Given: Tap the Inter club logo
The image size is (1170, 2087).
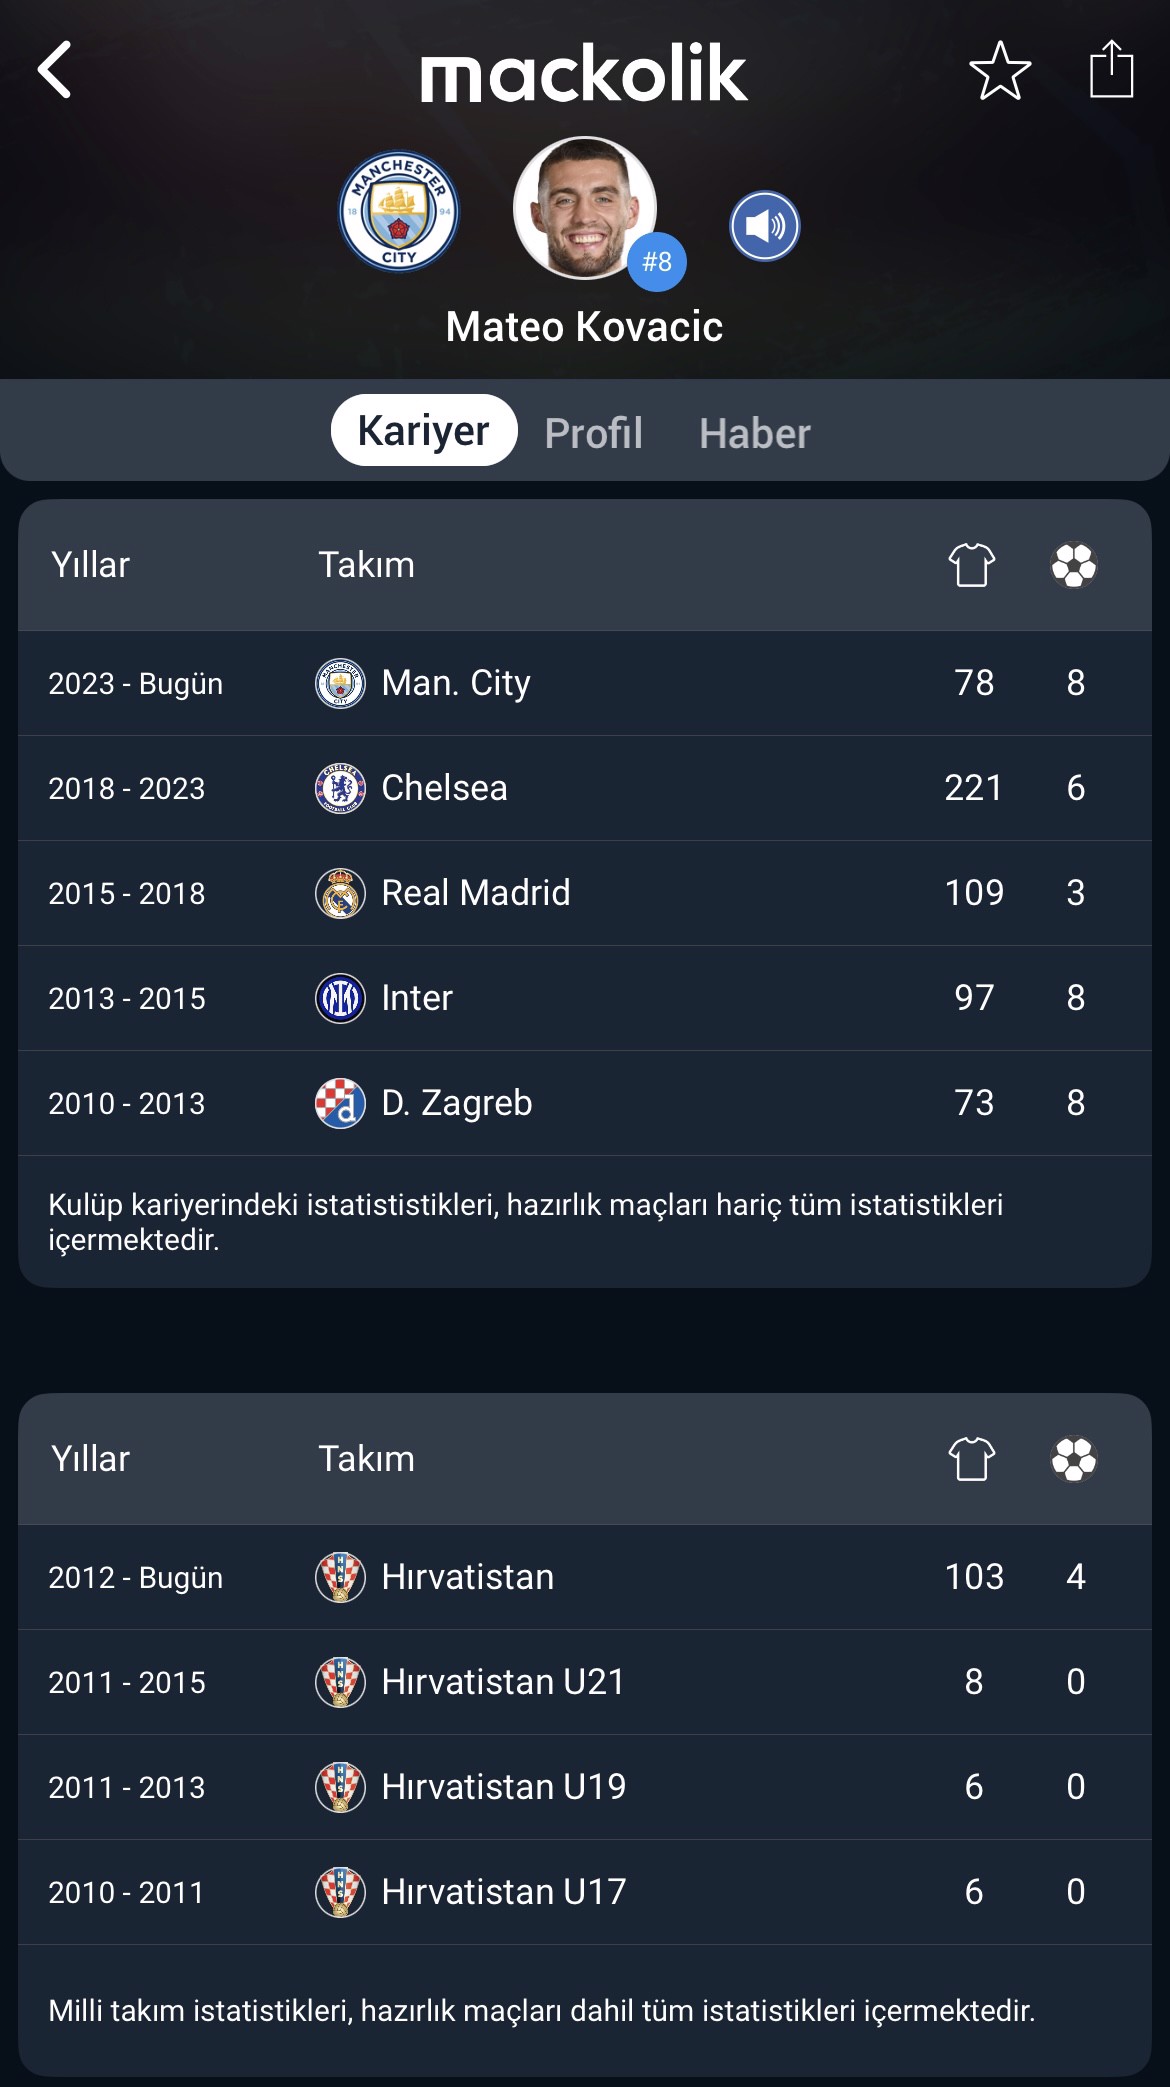Looking at the screenshot, I should pos(340,998).
